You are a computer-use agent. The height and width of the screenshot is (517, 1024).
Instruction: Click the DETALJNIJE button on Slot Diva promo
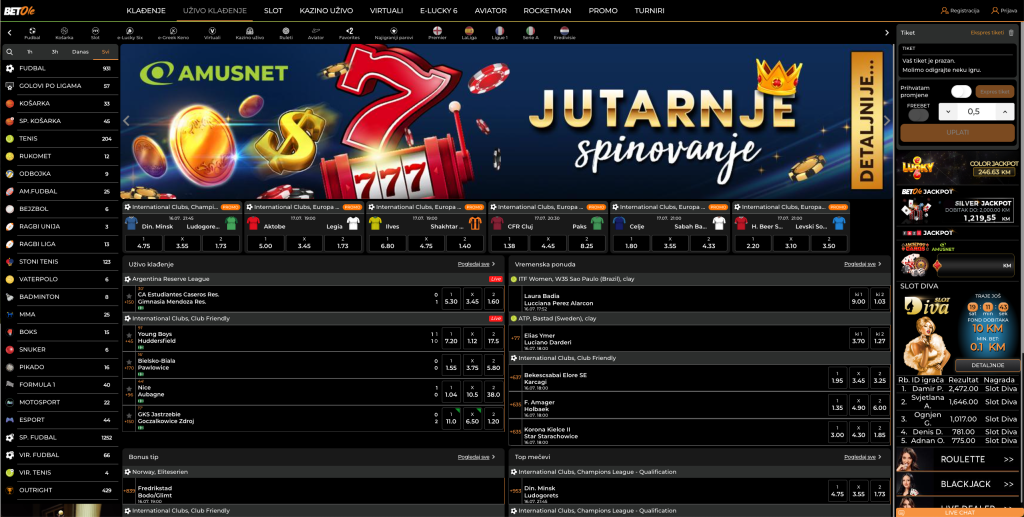pyautogui.click(x=987, y=366)
